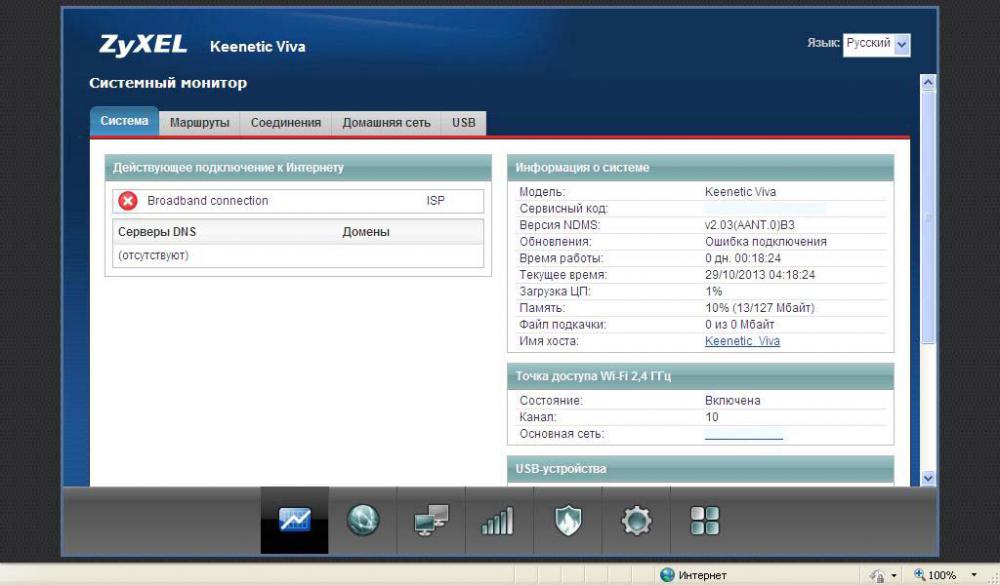1000x585 pixels.
Task: Click the current time 29/10/2013 04:18:24
Action: (760, 275)
